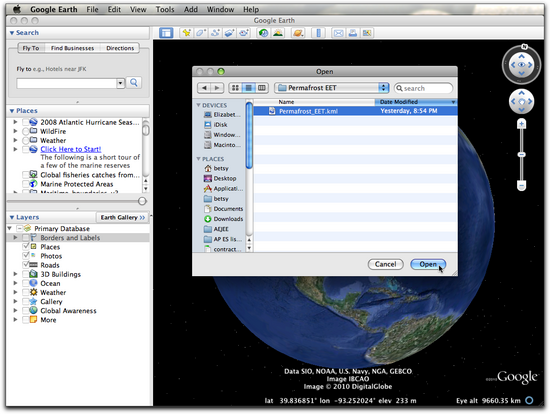Check the Global Awareness layer checkbox
Screen dimensions: 550x414
26,311
